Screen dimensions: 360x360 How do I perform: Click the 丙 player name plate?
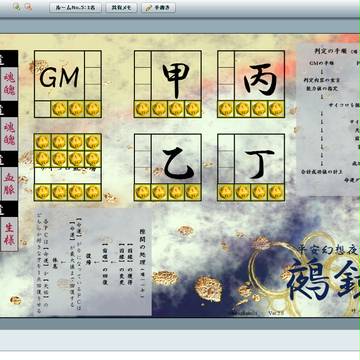259,76
